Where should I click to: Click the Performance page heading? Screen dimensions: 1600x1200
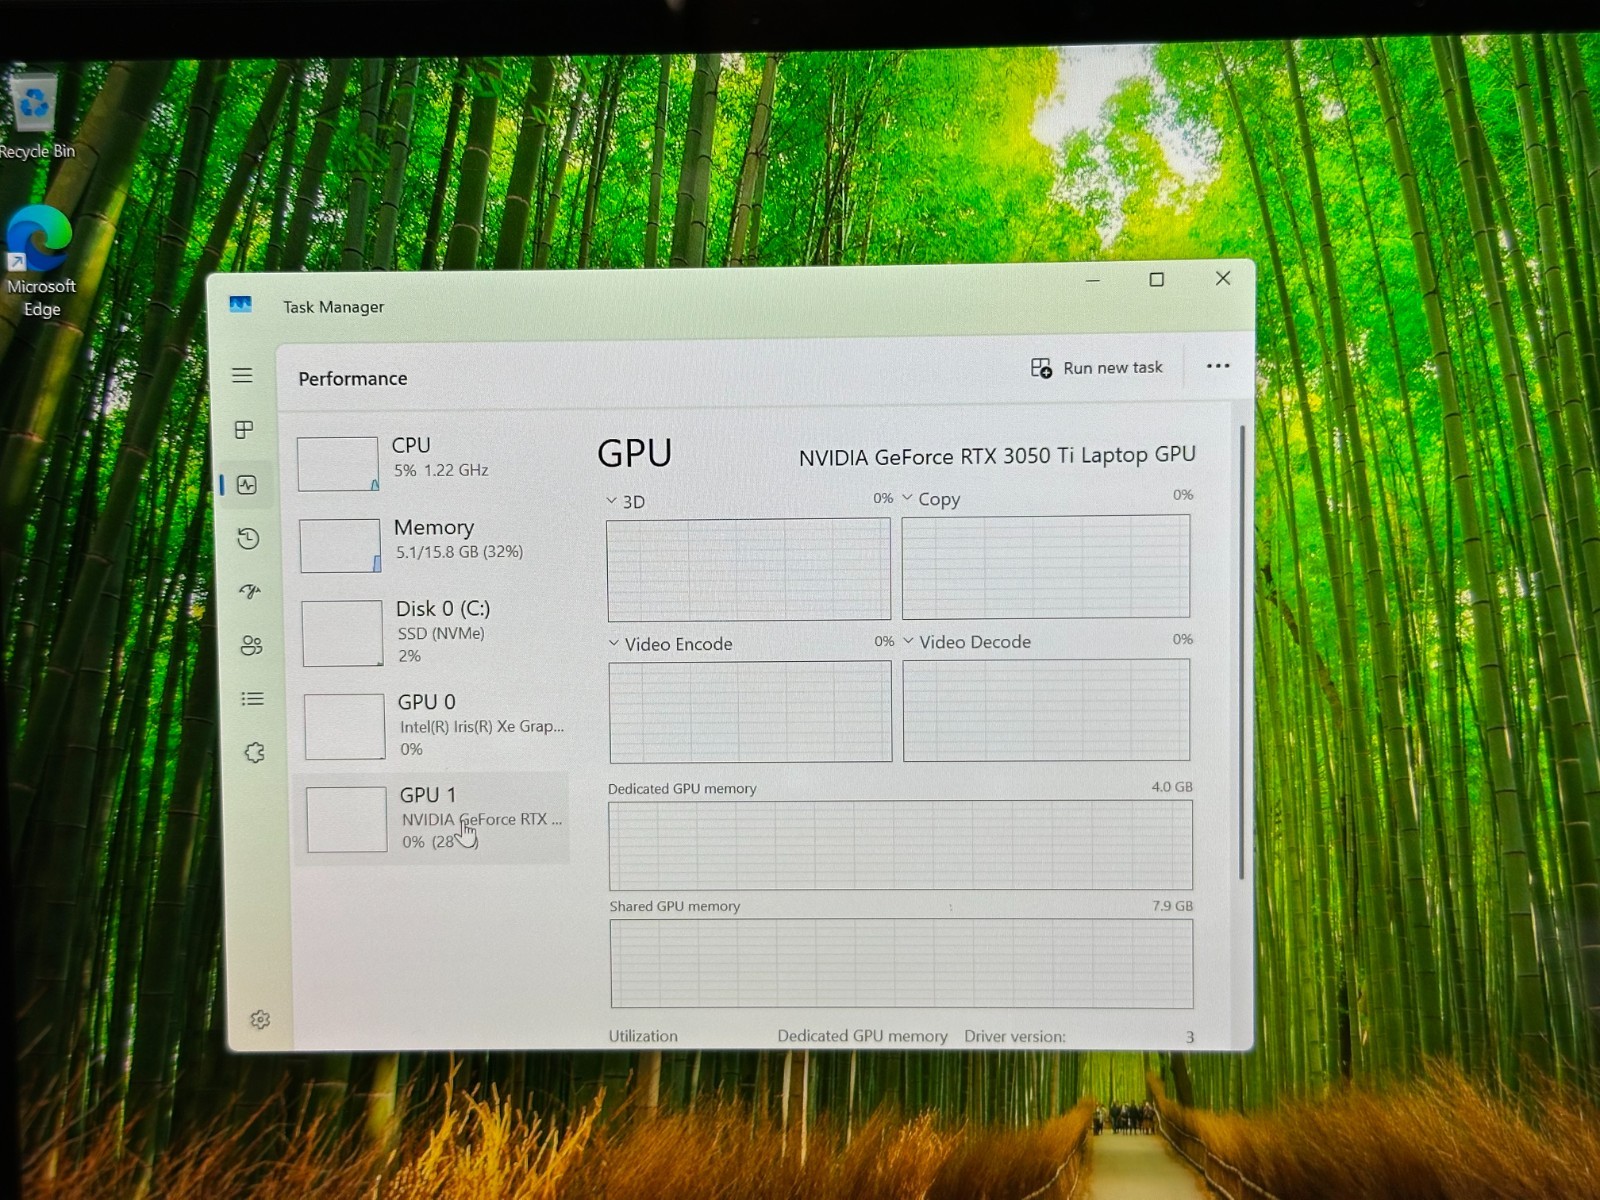click(353, 379)
